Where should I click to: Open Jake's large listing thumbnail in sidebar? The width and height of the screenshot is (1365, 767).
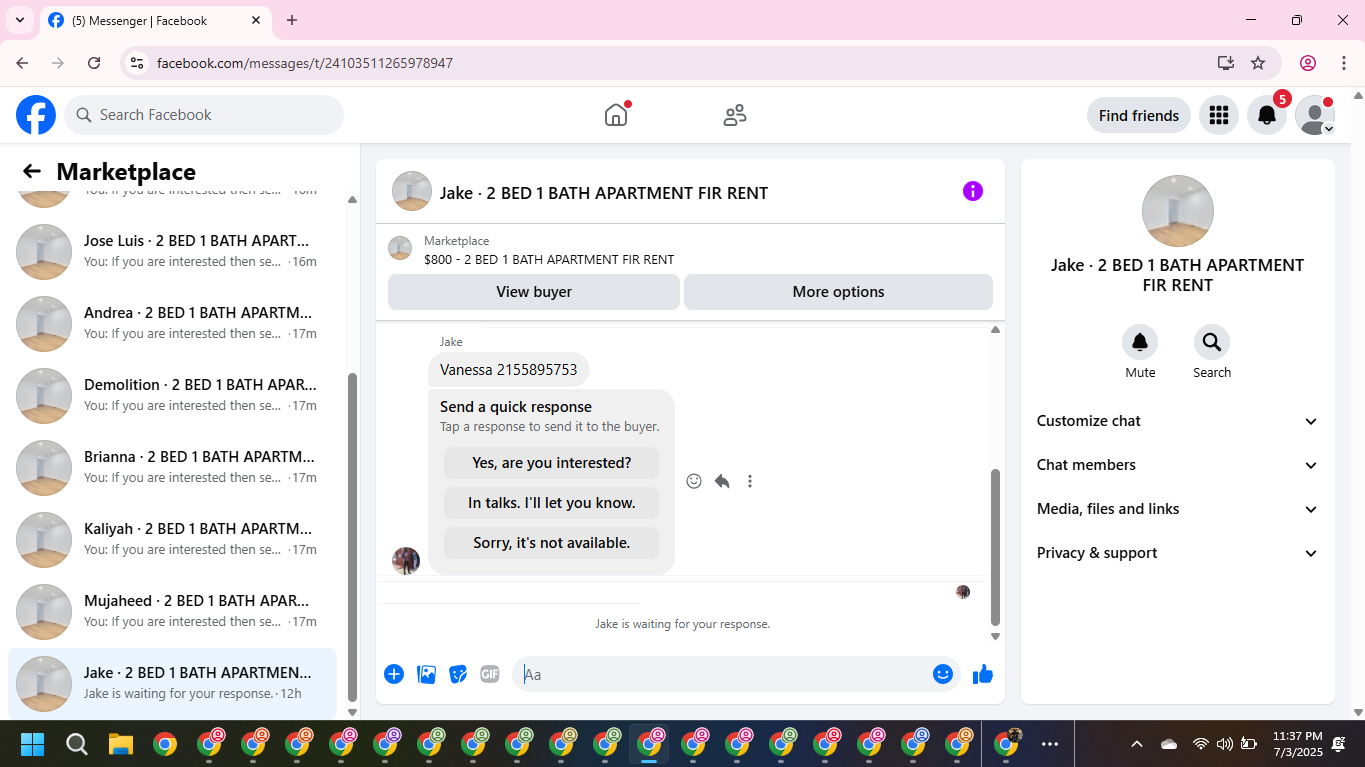1178,211
